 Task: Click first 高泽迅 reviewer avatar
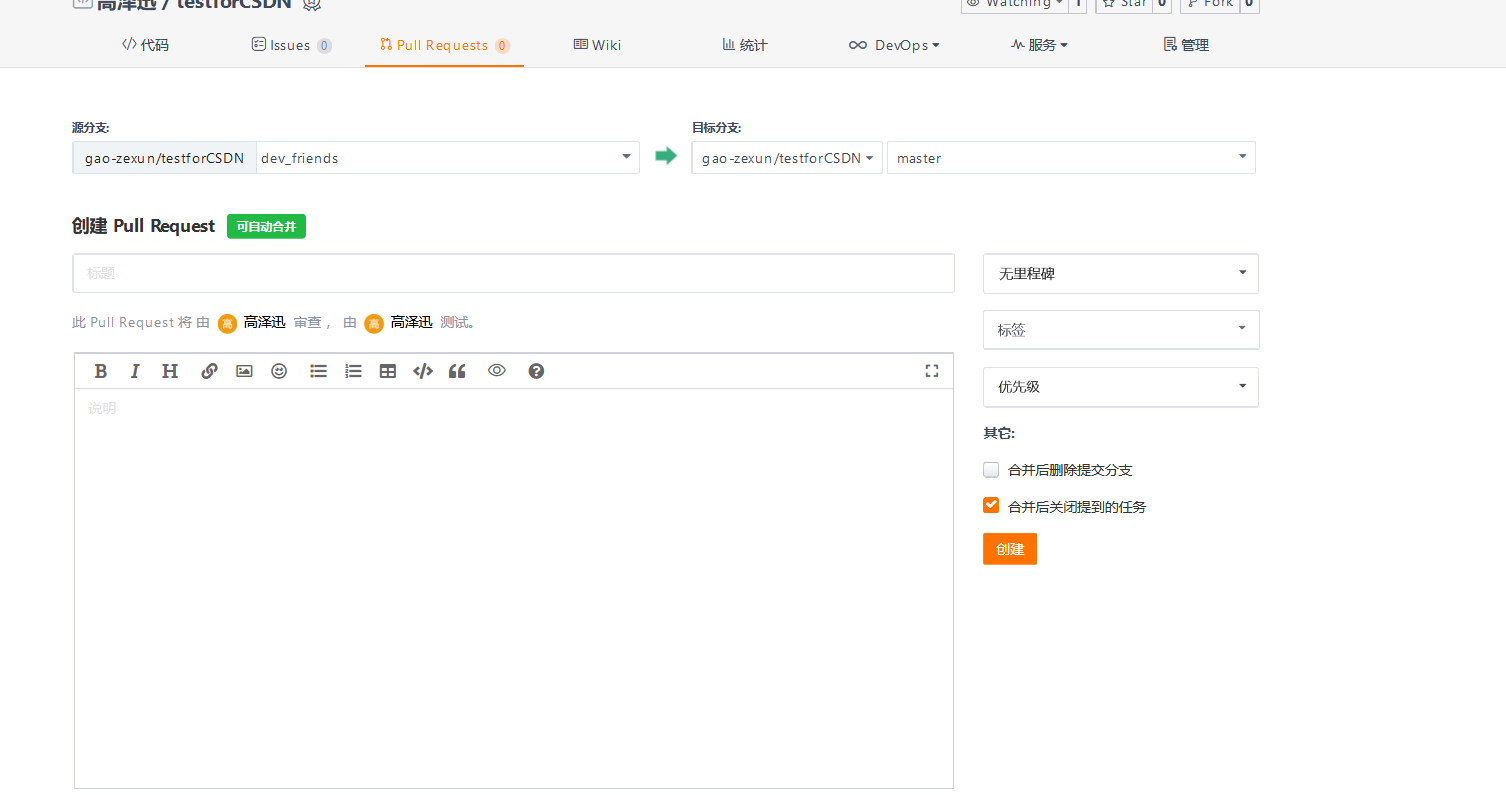pos(228,323)
